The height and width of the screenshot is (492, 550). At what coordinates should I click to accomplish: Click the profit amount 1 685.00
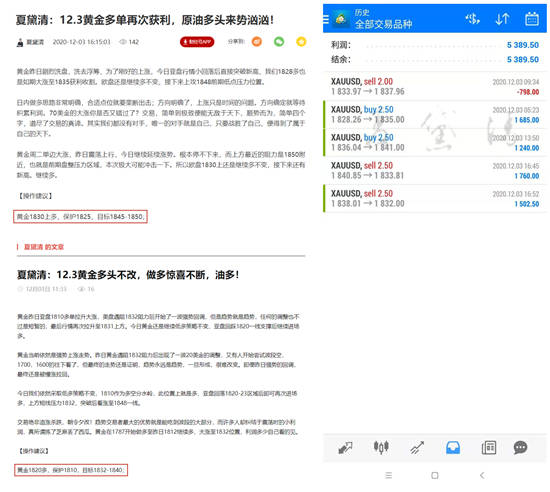click(526, 120)
